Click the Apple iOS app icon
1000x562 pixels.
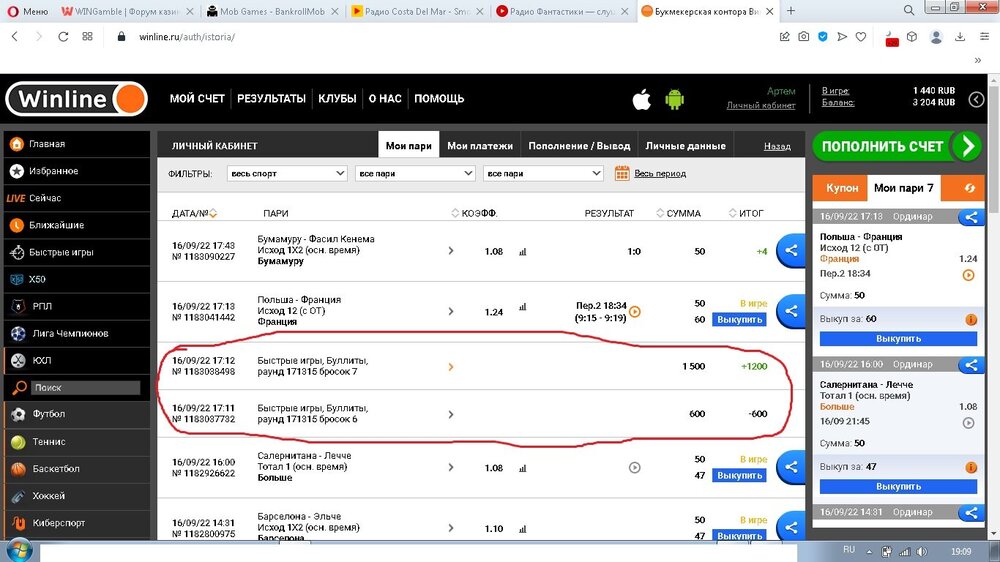642,99
